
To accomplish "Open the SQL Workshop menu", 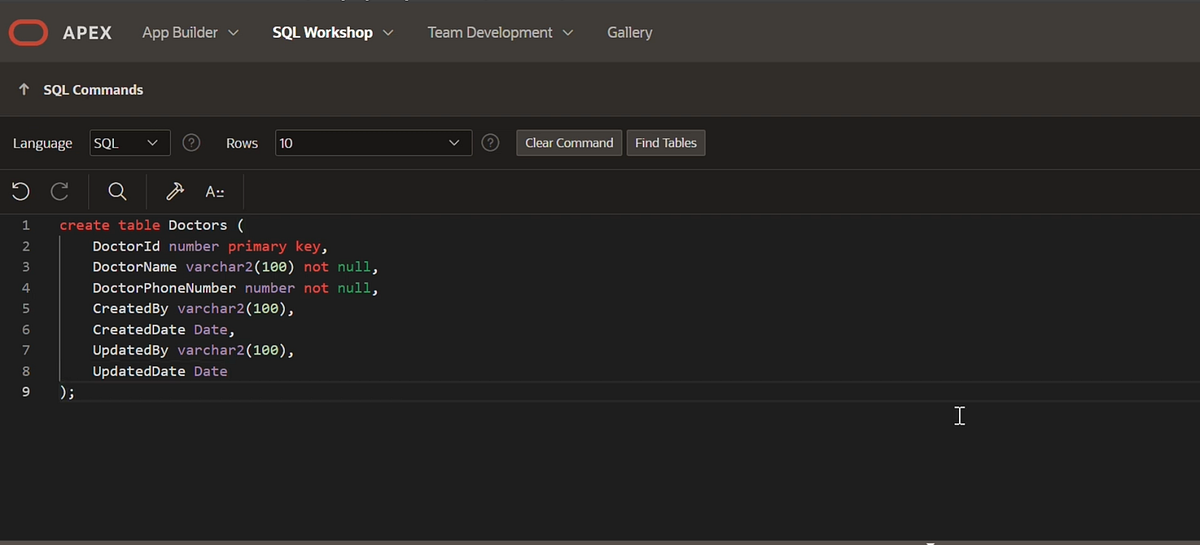I will point(333,32).
